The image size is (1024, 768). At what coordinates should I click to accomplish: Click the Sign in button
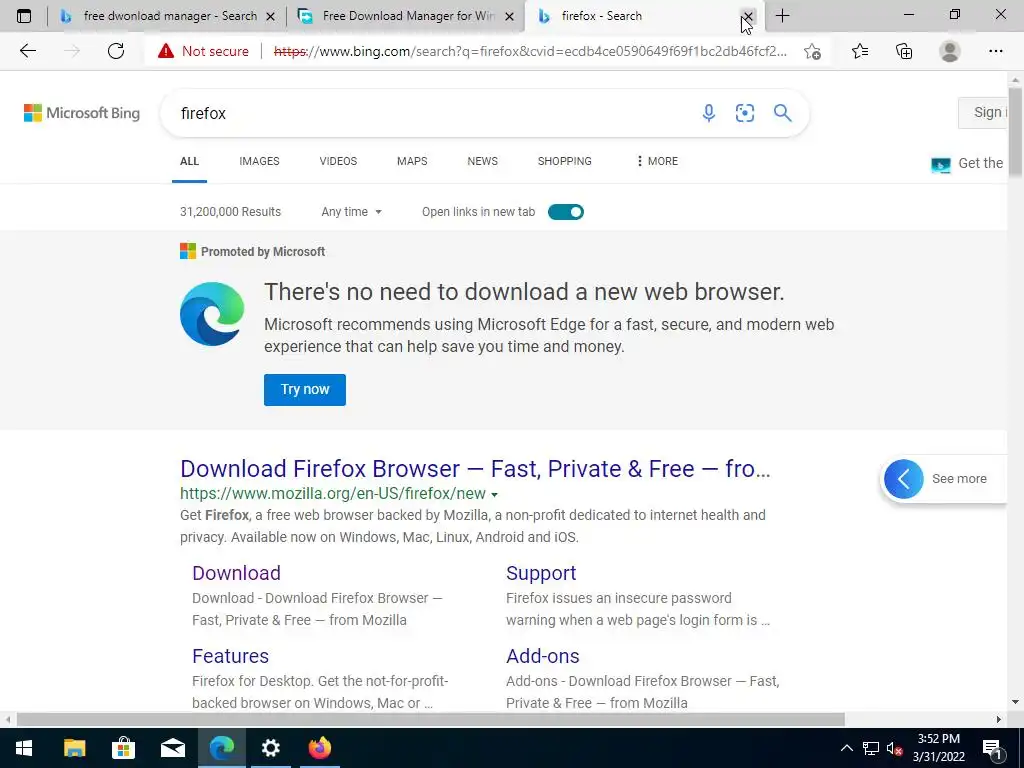983,112
